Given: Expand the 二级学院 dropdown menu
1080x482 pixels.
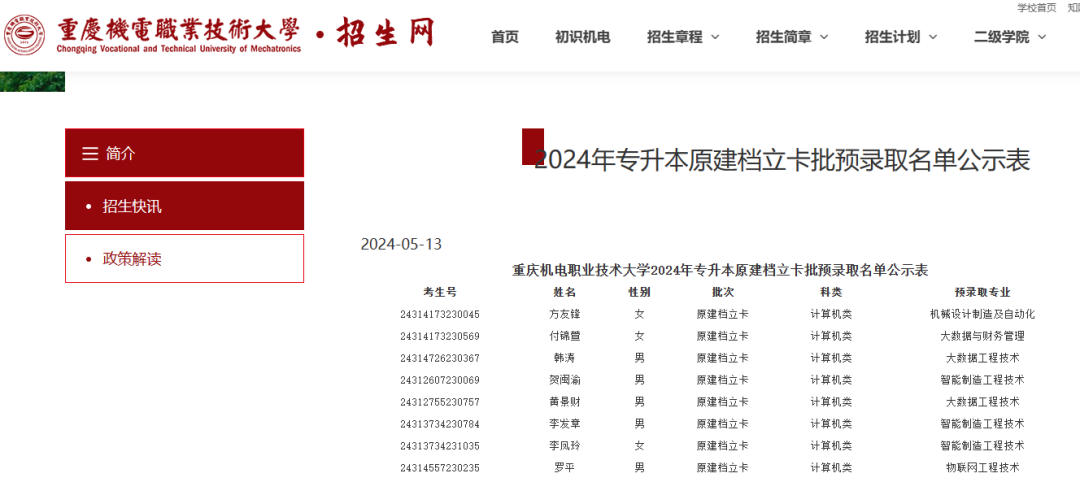Looking at the screenshot, I should [x=1010, y=37].
